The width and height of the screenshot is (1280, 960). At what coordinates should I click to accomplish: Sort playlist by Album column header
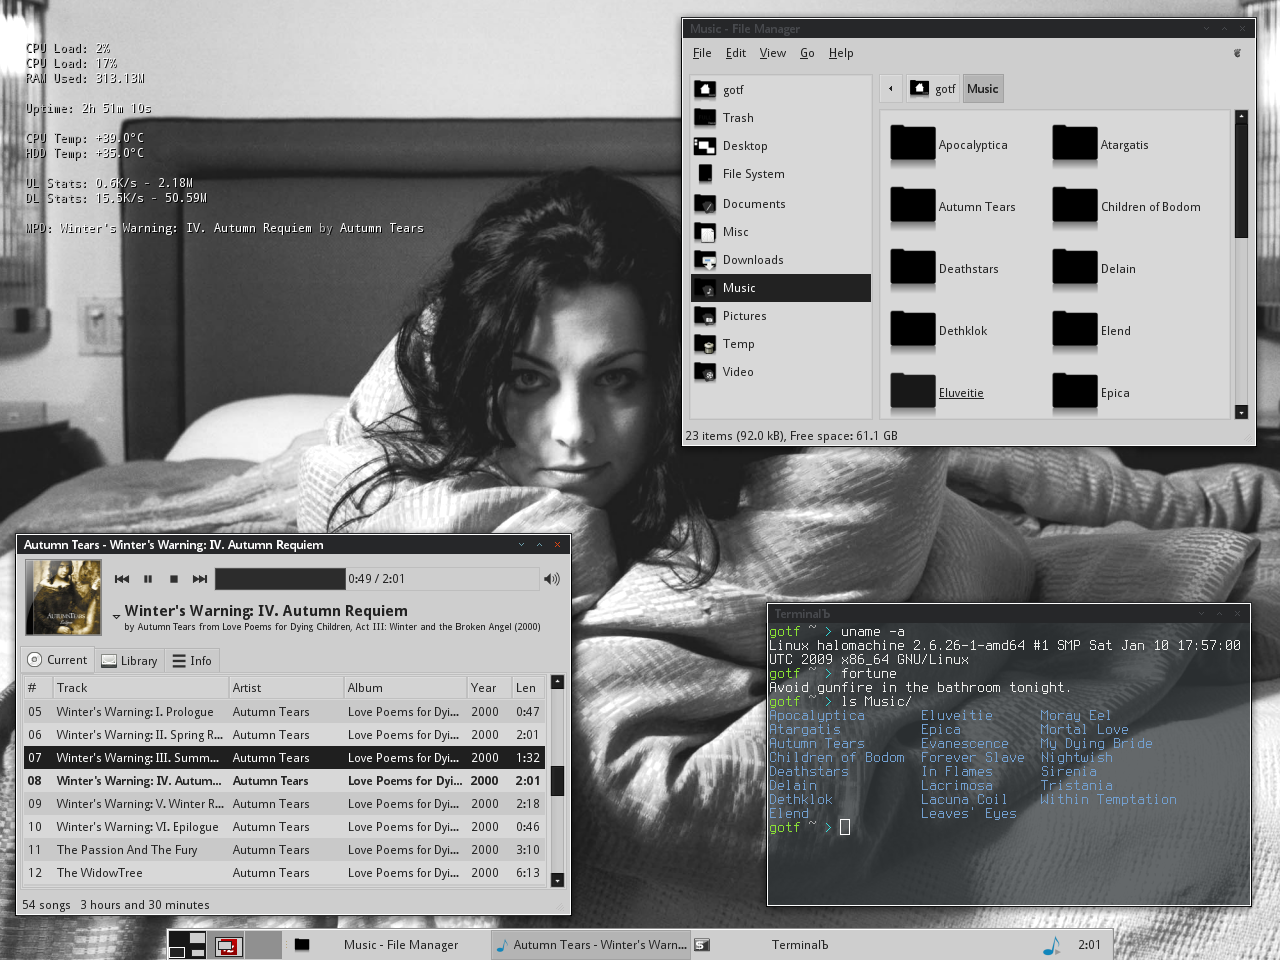[x=405, y=688]
